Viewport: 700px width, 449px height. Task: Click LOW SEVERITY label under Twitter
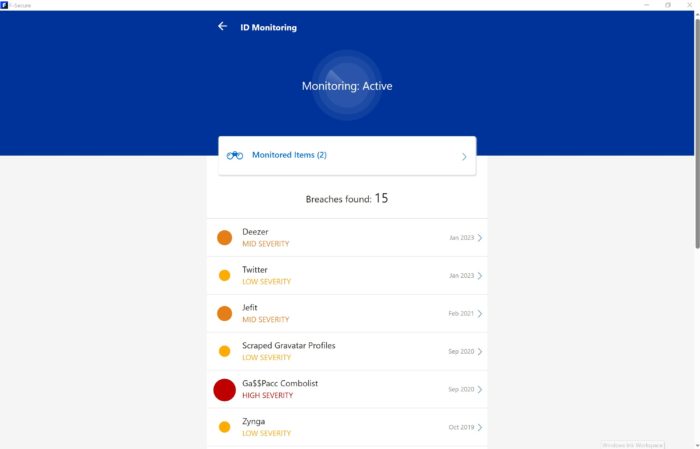267,282
